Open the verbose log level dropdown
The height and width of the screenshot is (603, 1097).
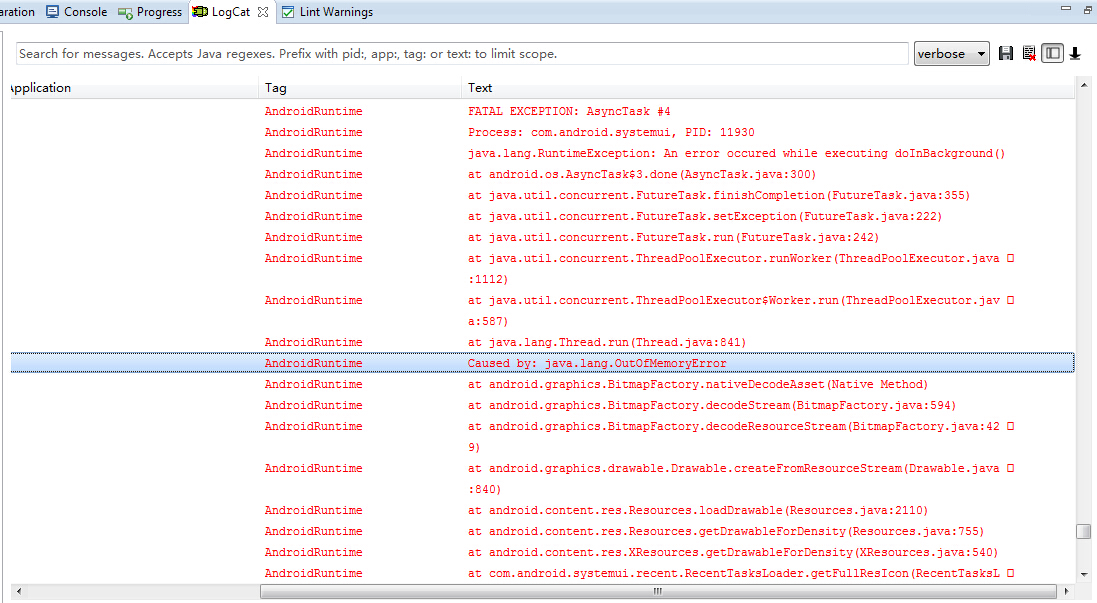coord(951,54)
